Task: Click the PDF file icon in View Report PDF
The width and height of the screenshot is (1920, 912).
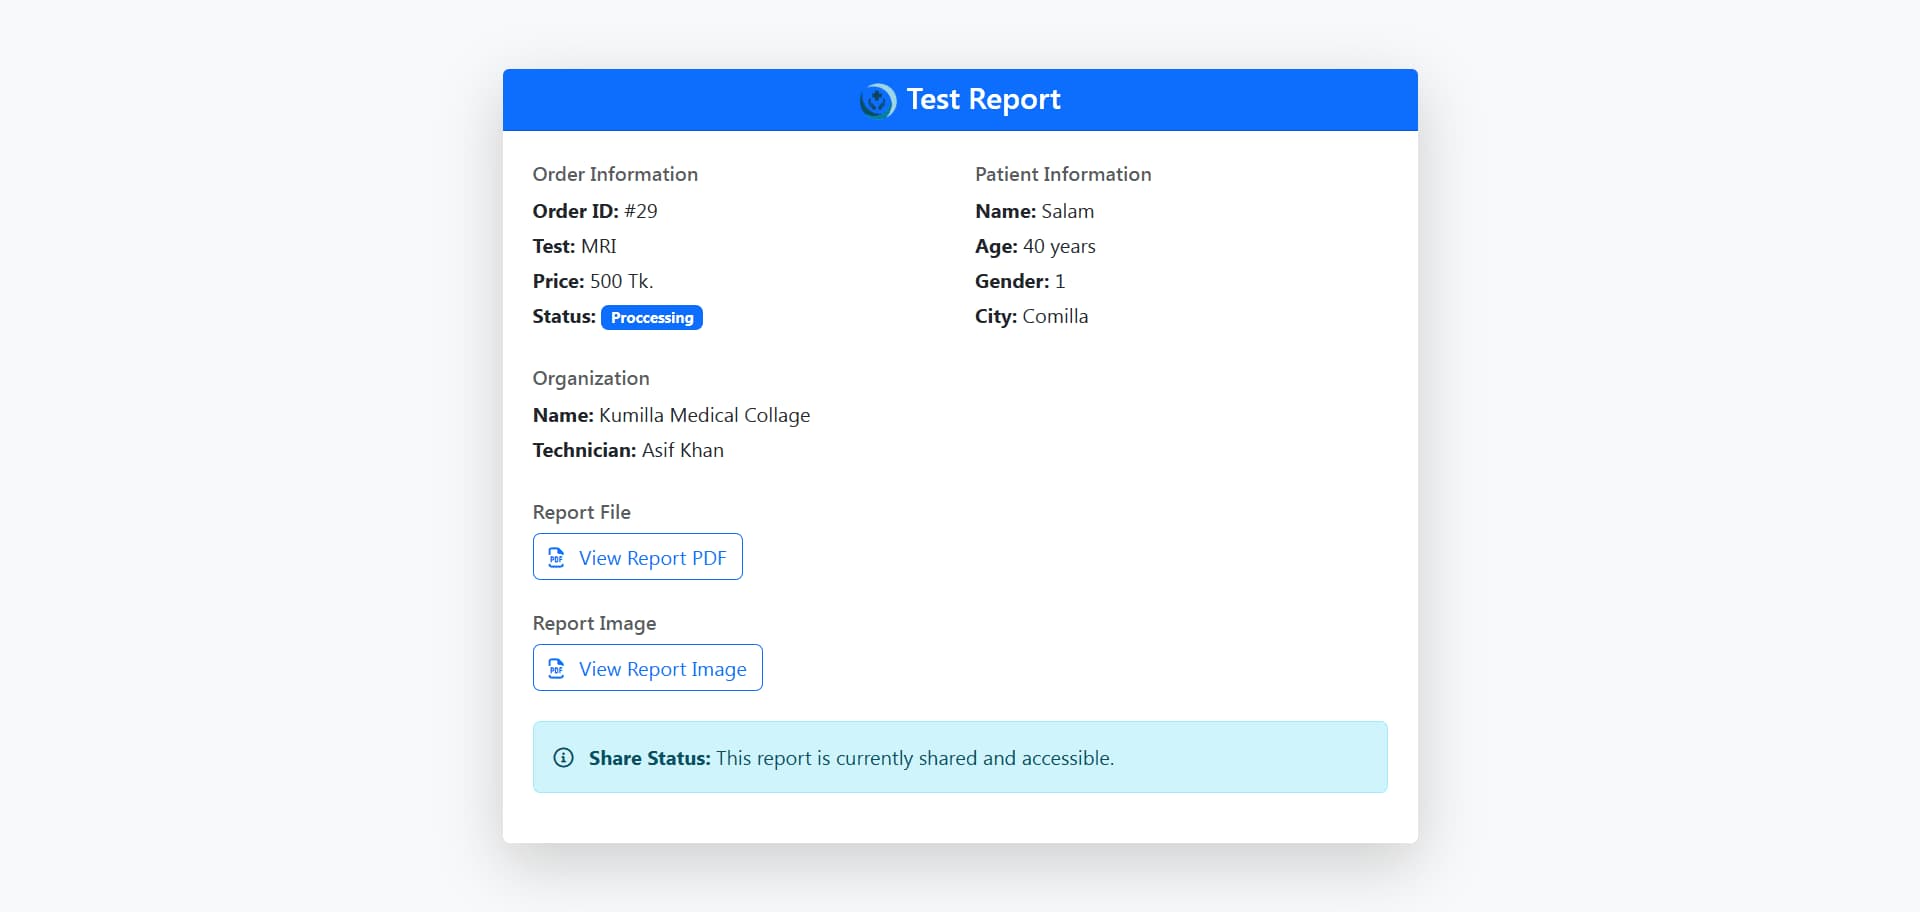Action: tap(557, 558)
